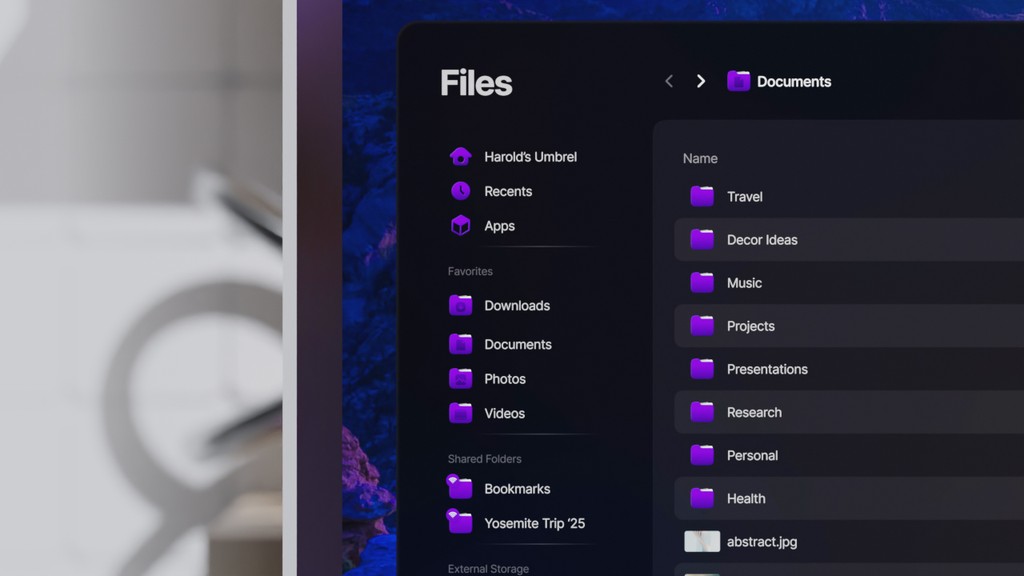Image resolution: width=1024 pixels, height=576 pixels.
Task: Open Downloads label under Favorites
Action: pos(517,306)
